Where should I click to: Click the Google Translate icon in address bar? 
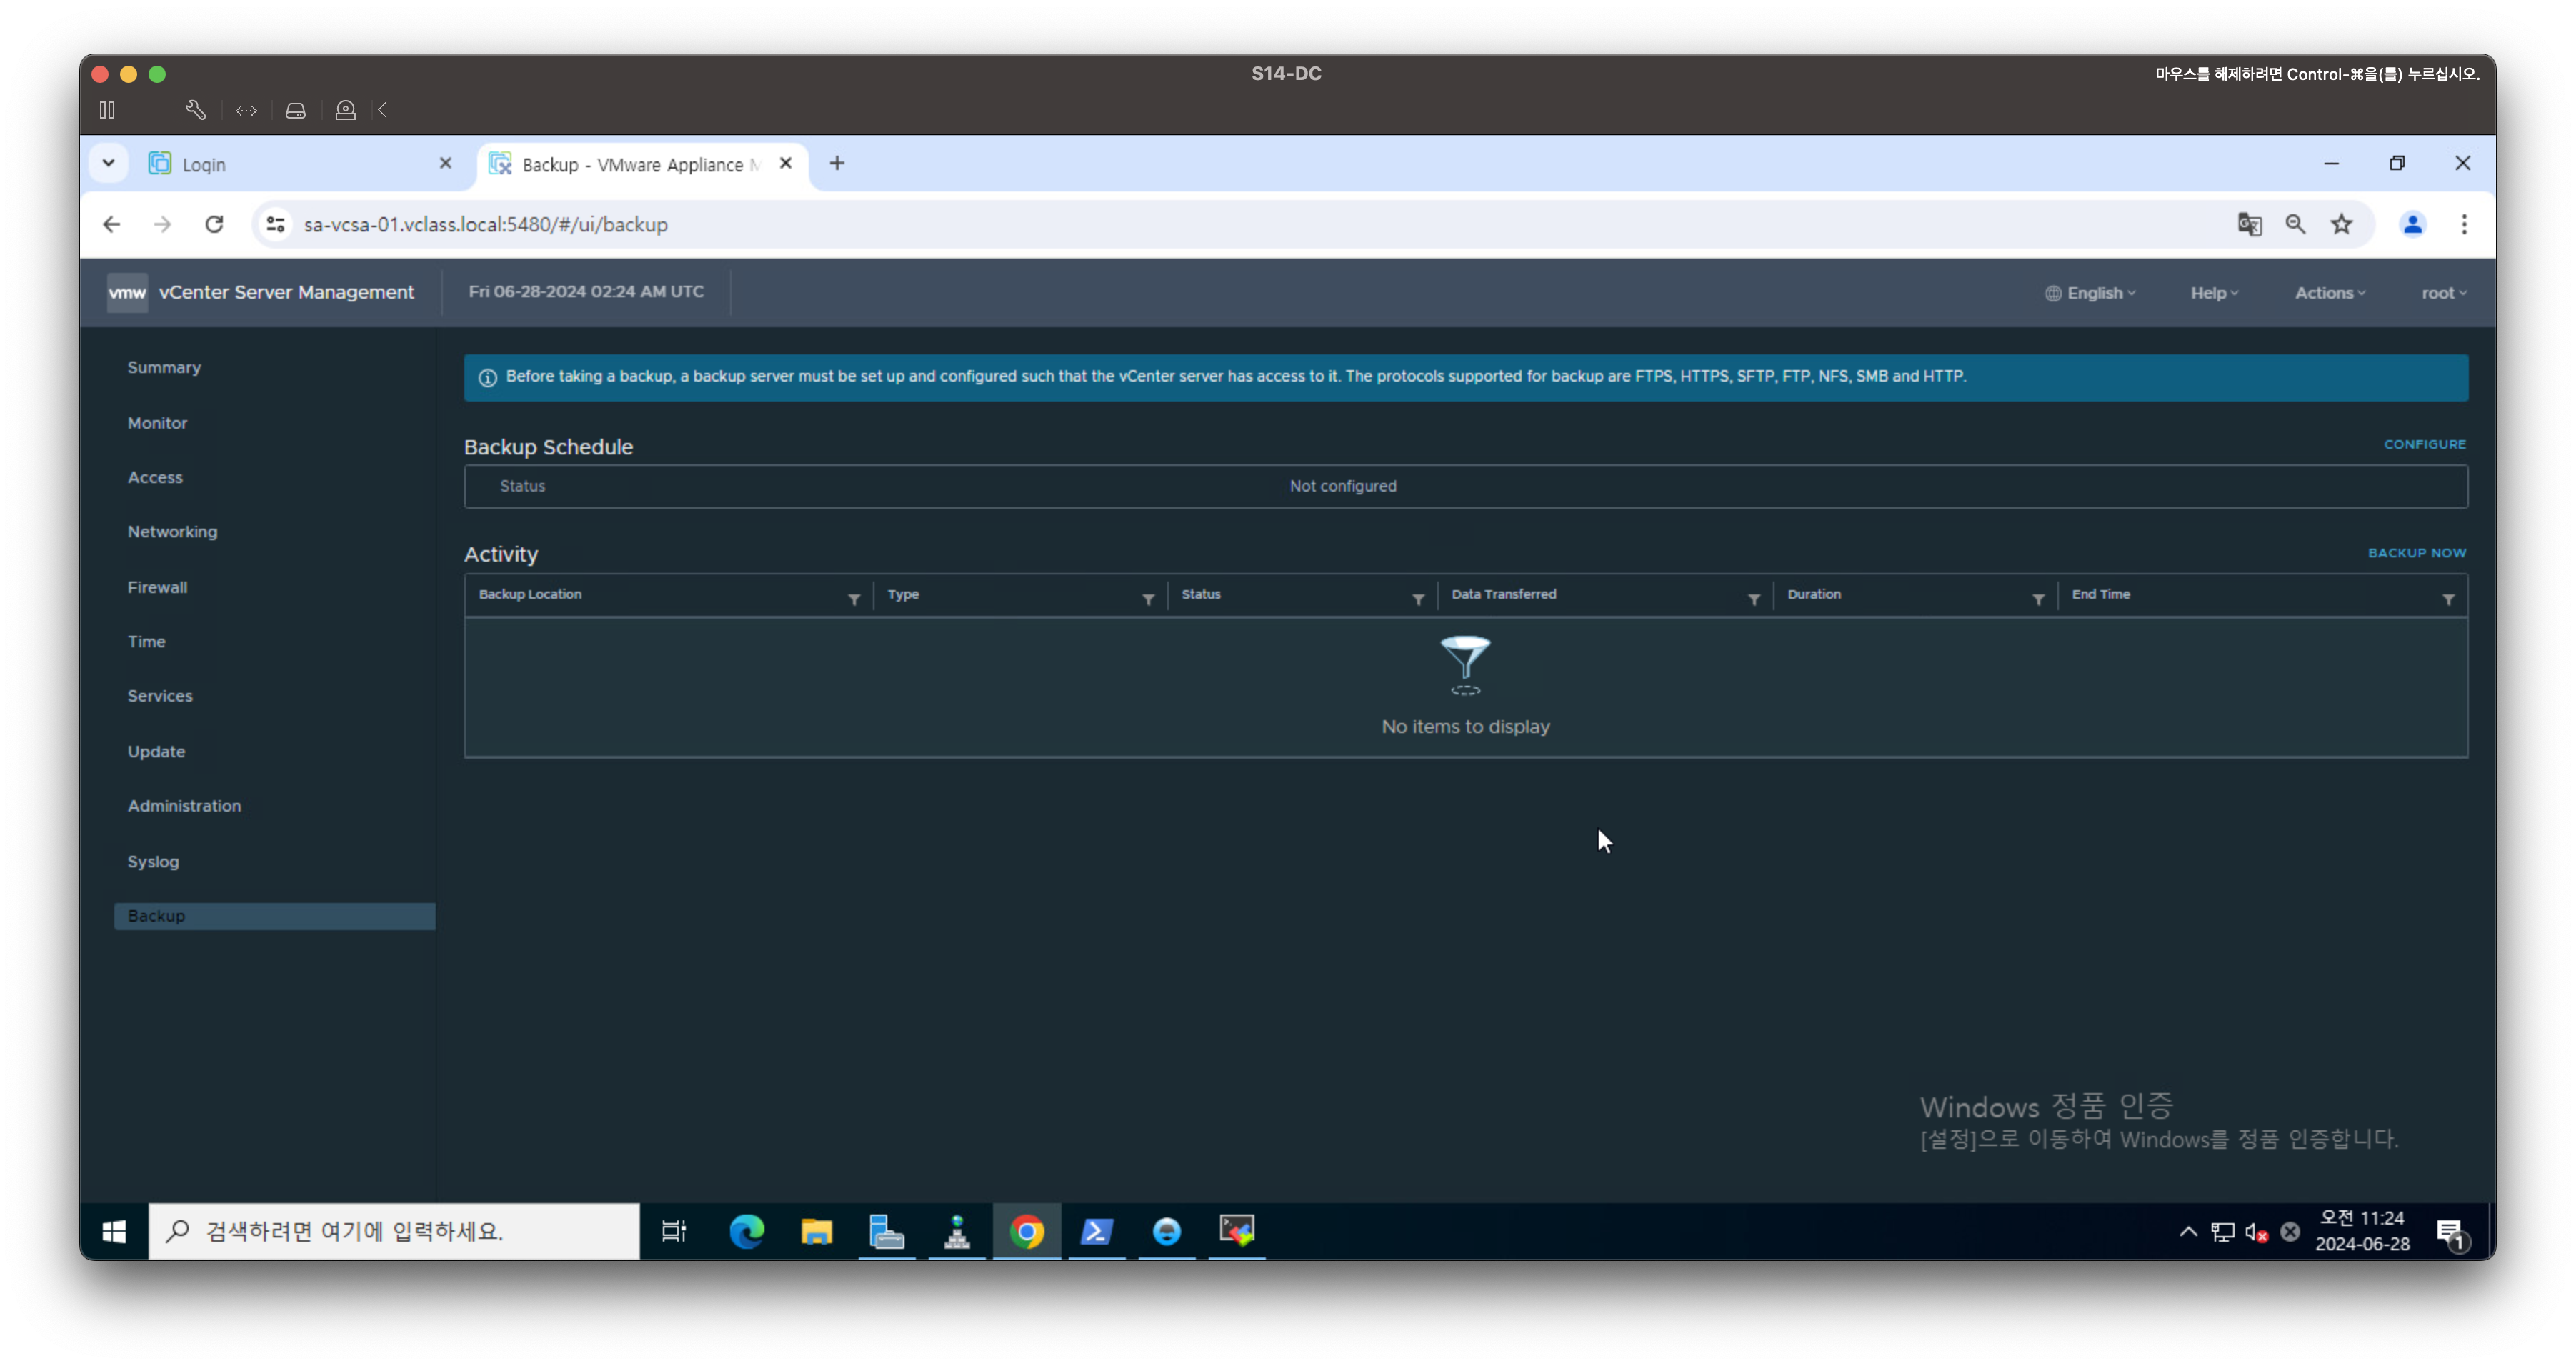click(x=2249, y=224)
